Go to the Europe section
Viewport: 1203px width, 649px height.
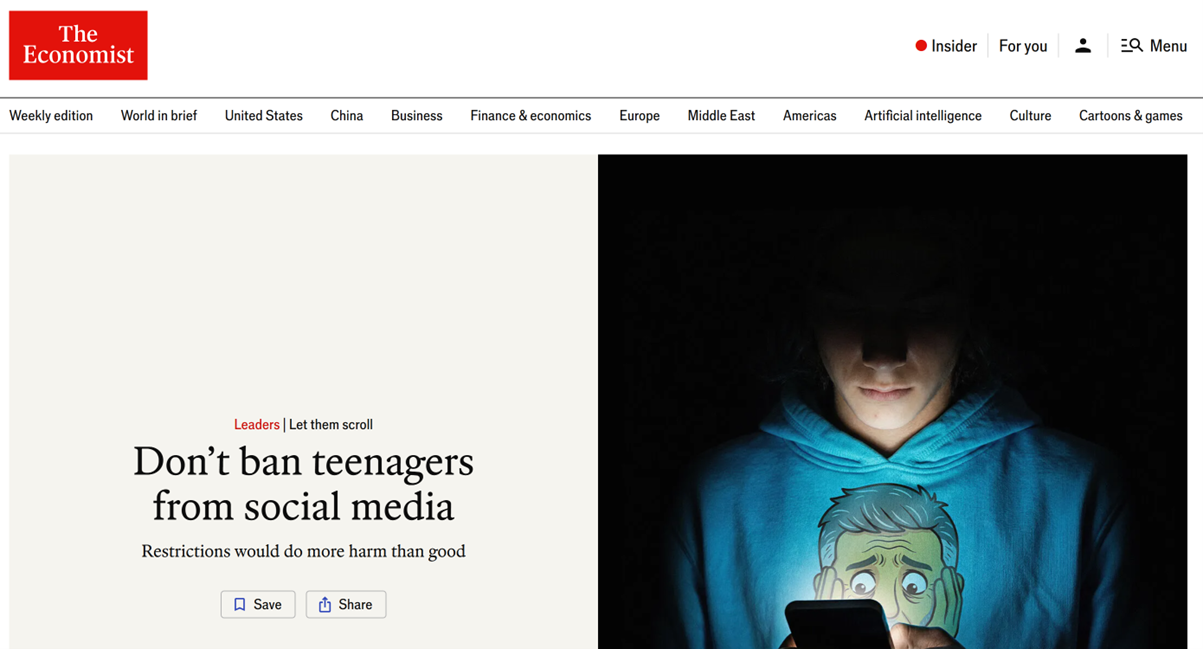(639, 116)
